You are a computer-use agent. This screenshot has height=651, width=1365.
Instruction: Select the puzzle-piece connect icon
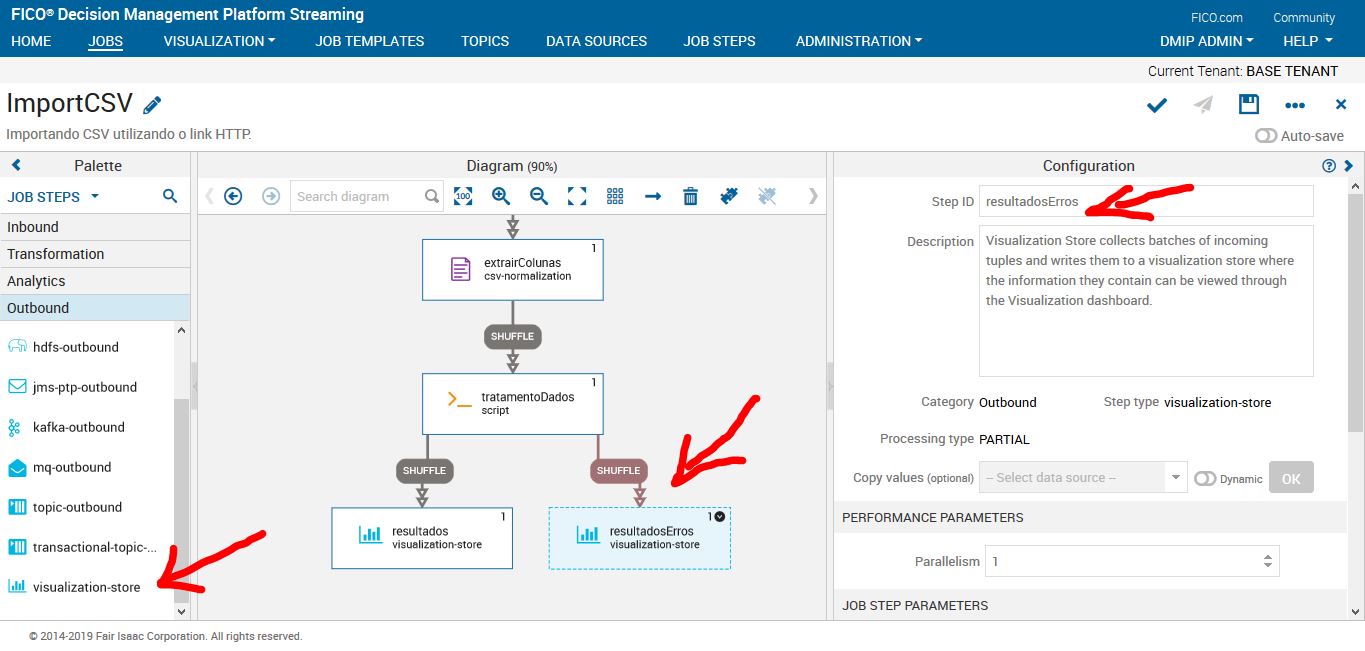pyautogui.click(x=728, y=196)
